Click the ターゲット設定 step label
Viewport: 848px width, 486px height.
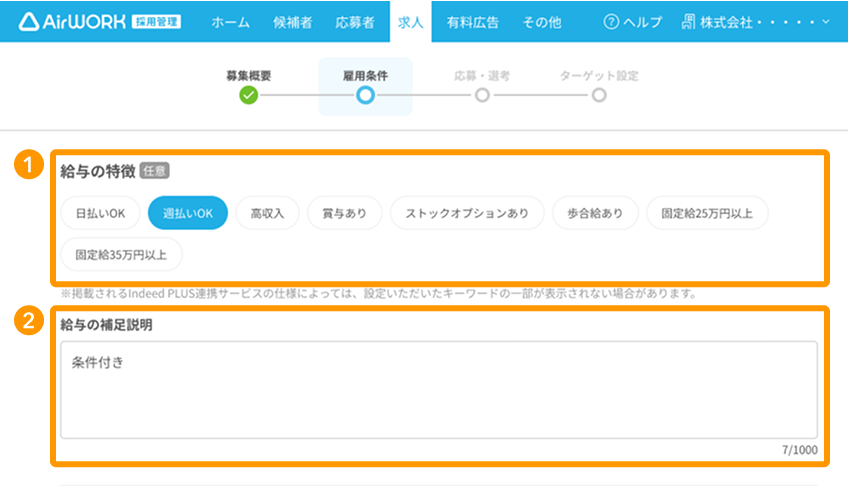(599, 76)
